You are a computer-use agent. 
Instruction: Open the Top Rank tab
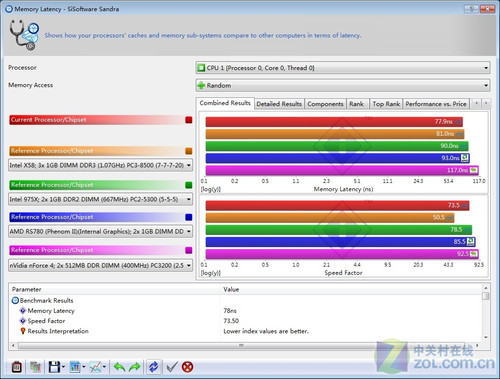386,104
